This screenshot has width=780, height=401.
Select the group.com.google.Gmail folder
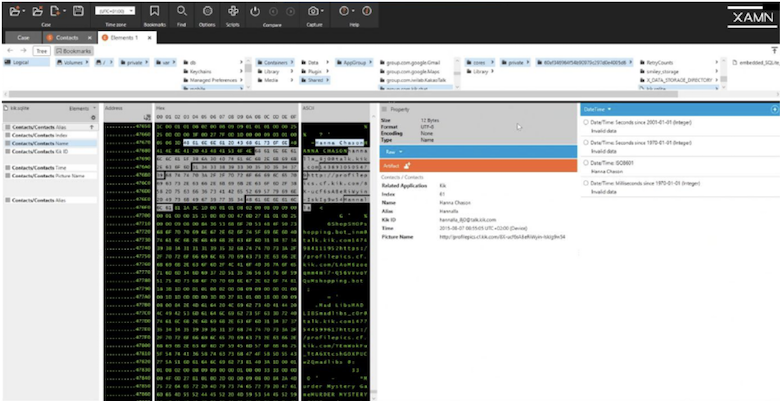412,63
